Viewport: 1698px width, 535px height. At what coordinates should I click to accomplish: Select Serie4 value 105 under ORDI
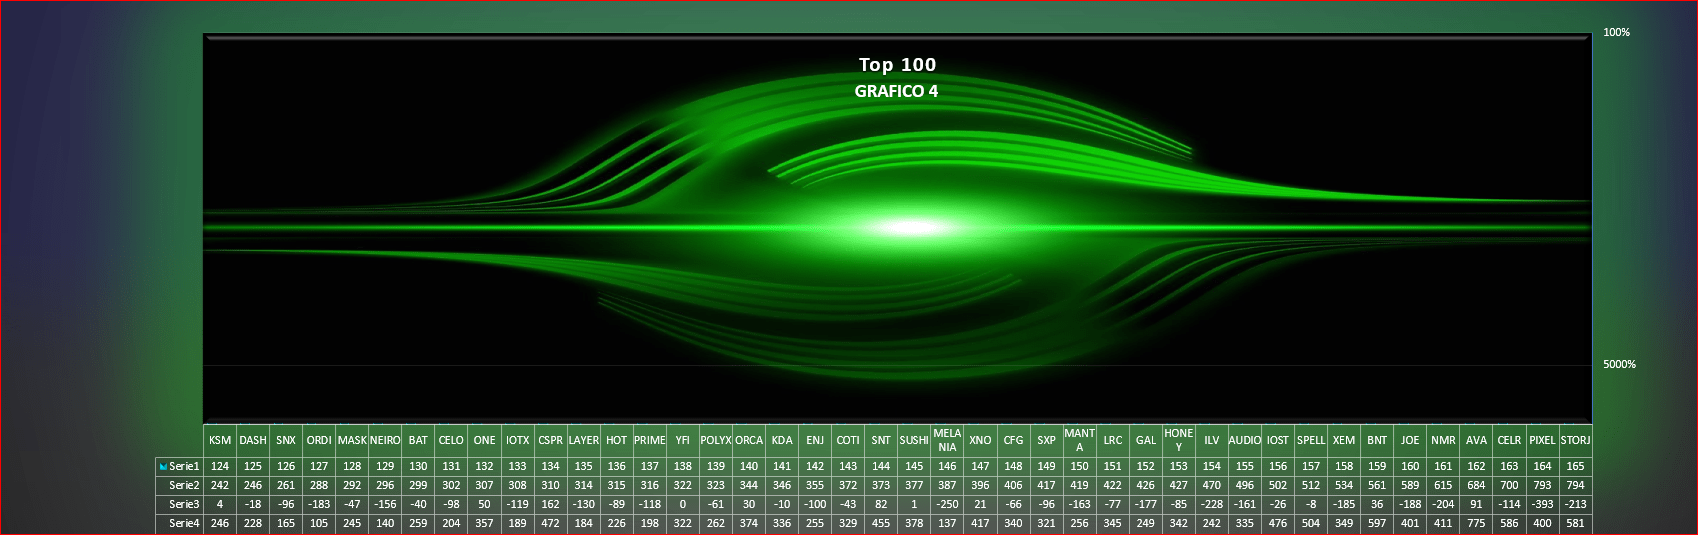click(x=319, y=523)
